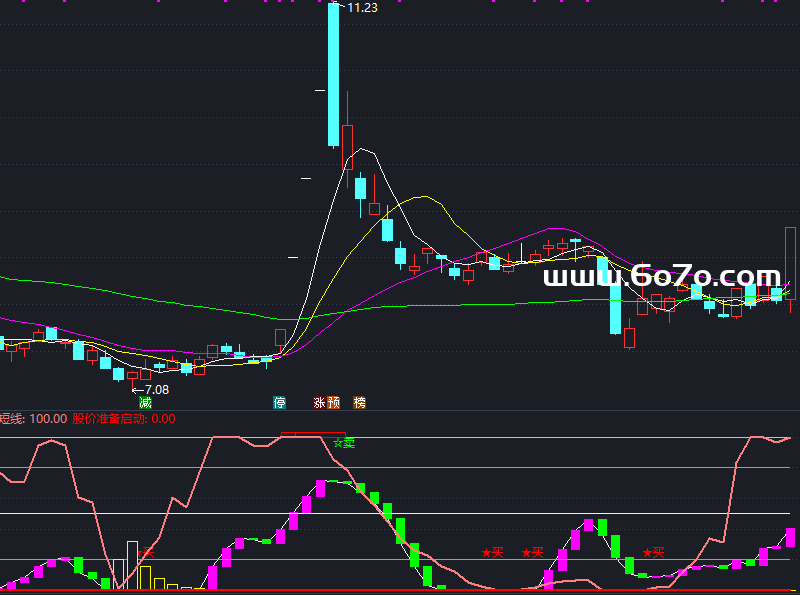This screenshot has width=800, height=595.
Task: Click the 7.08 low price label
Action: coord(155,389)
